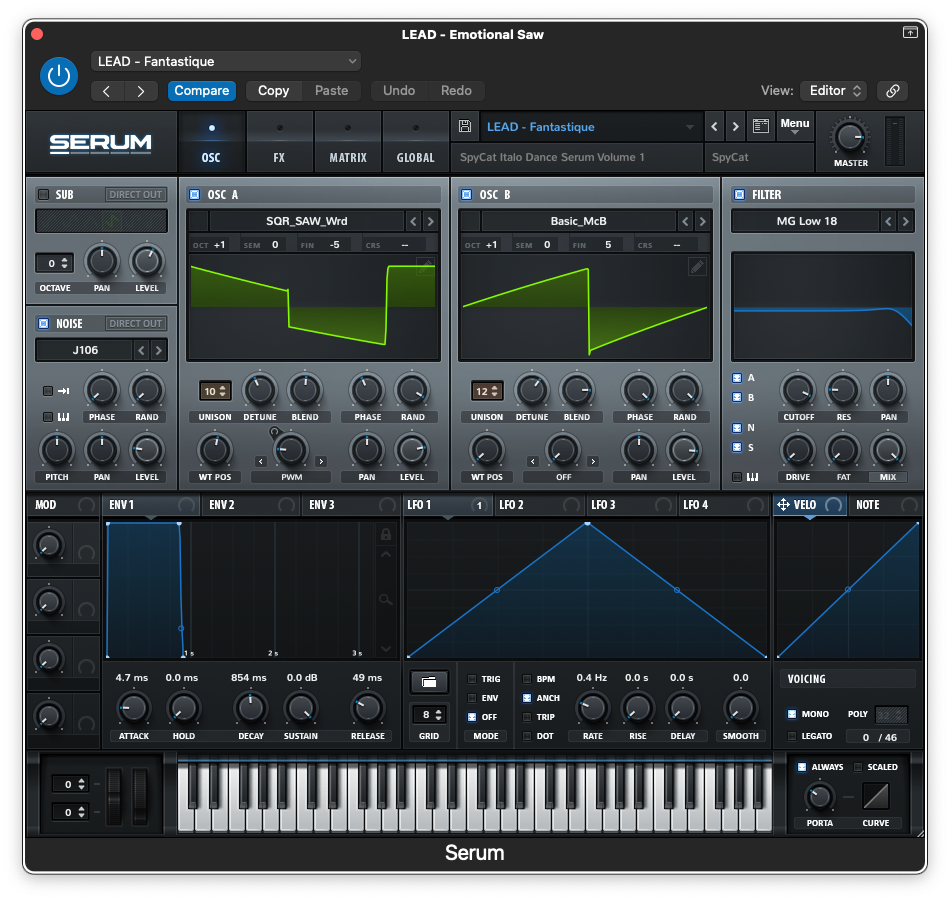Viewport: 950px width, 901px height.
Task: Click the host previous preset arrow
Action: [107, 91]
